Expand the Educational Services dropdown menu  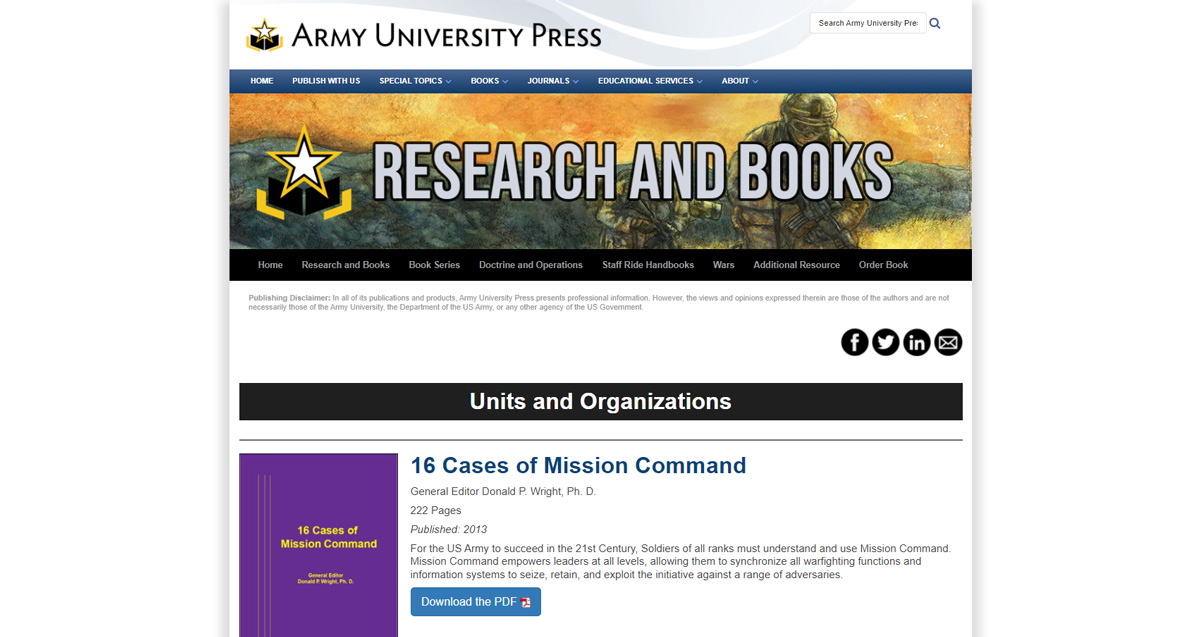coord(650,81)
